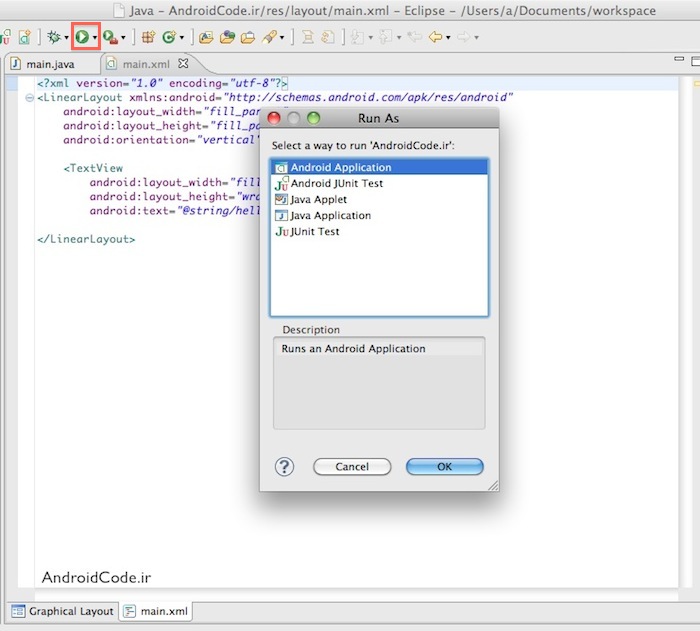
Task: Click the Debug bug icon
Action: [53, 37]
